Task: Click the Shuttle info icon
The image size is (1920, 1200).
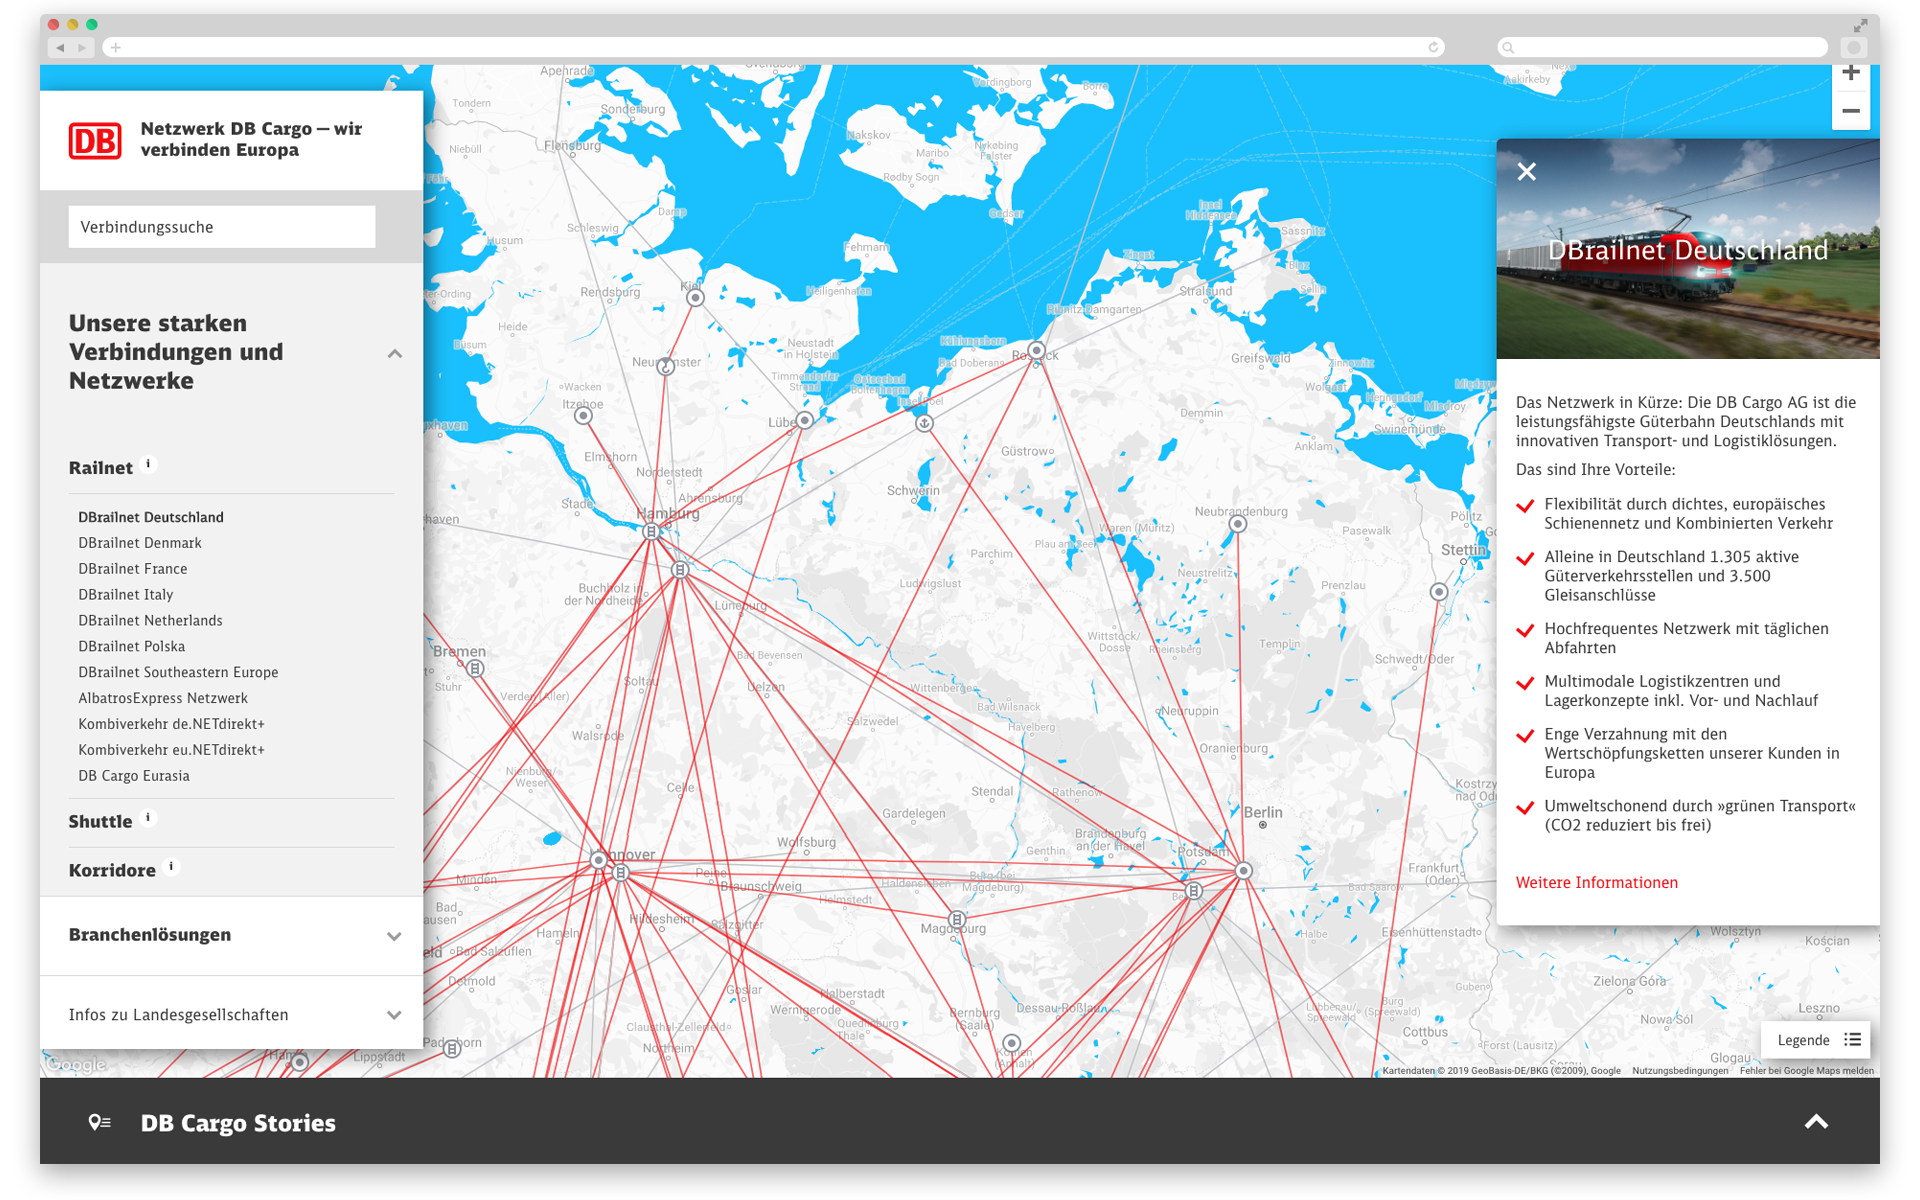Action: click(x=149, y=818)
